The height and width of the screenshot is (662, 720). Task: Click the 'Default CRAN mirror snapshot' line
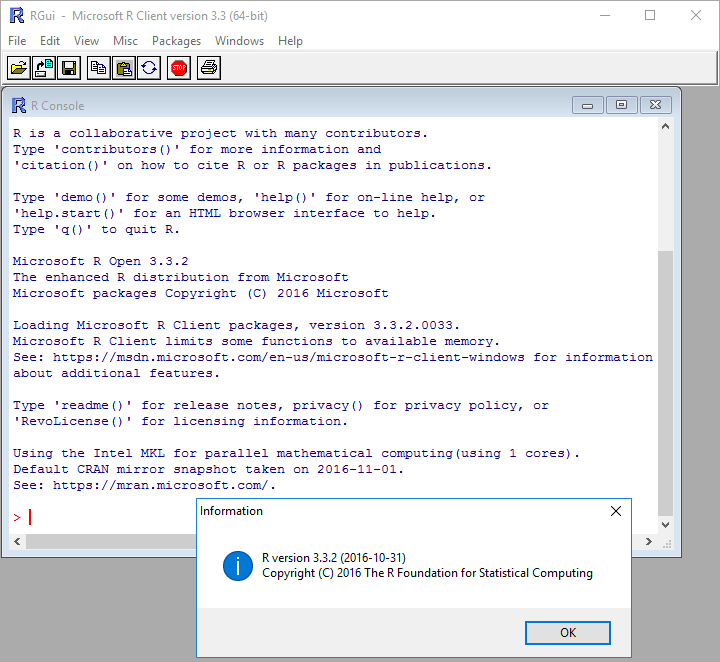(x=208, y=469)
